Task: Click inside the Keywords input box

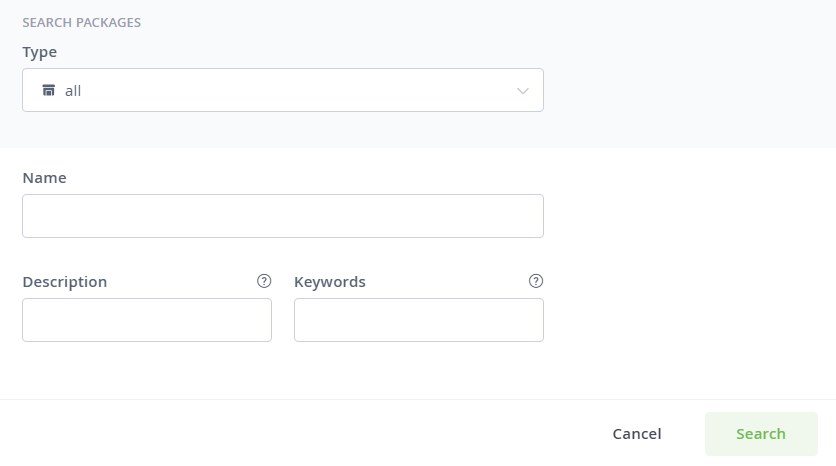Action: click(x=419, y=320)
